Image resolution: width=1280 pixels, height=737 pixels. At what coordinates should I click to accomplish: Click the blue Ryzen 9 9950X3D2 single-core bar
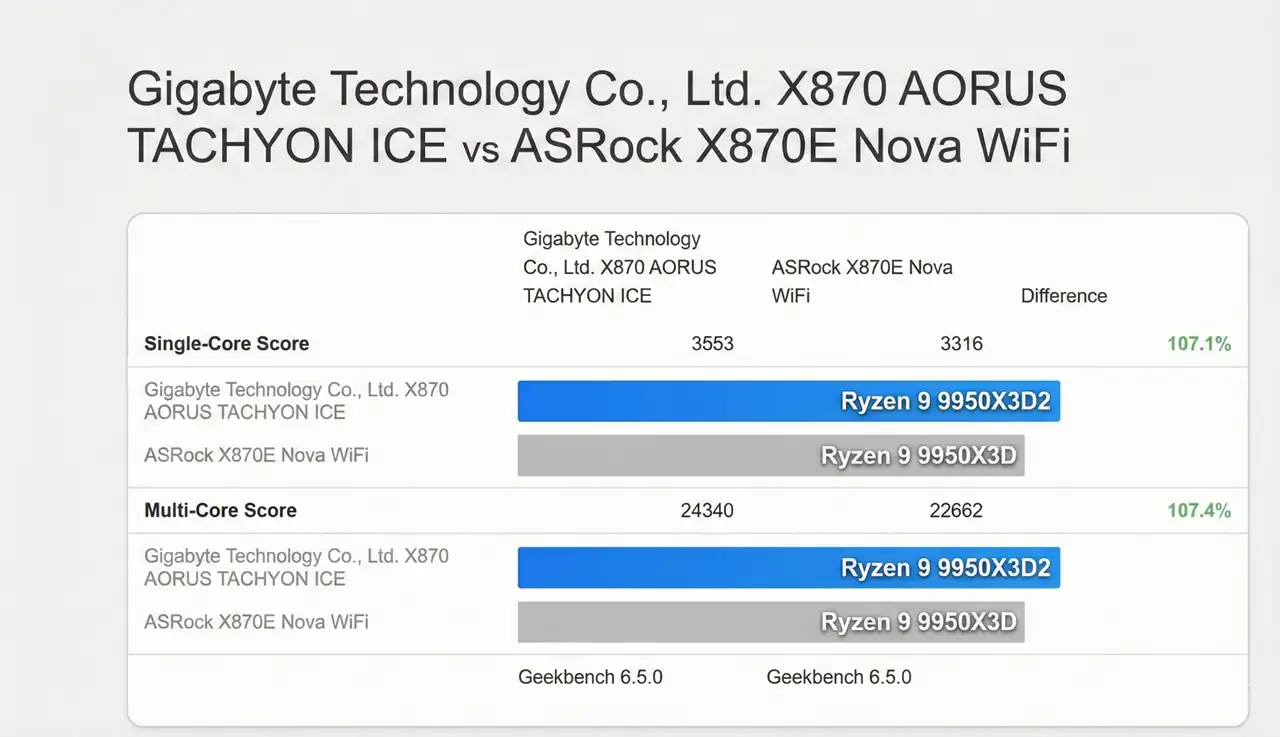(x=788, y=401)
